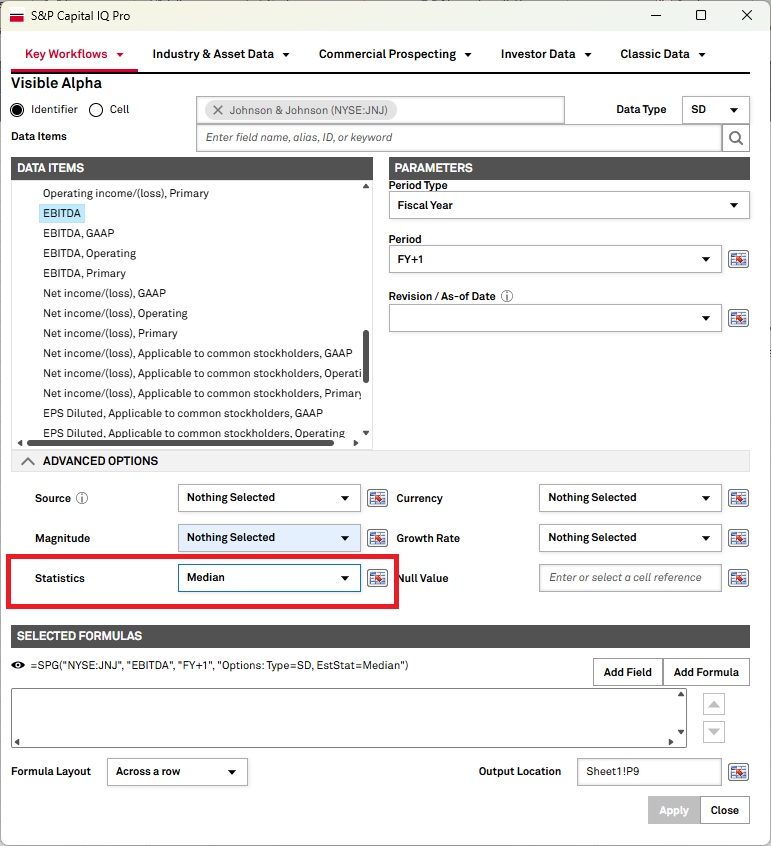This screenshot has height=846, width=772.
Task: Toggle the eye icon beside the SPG formula
Action: click(x=18, y=665)
